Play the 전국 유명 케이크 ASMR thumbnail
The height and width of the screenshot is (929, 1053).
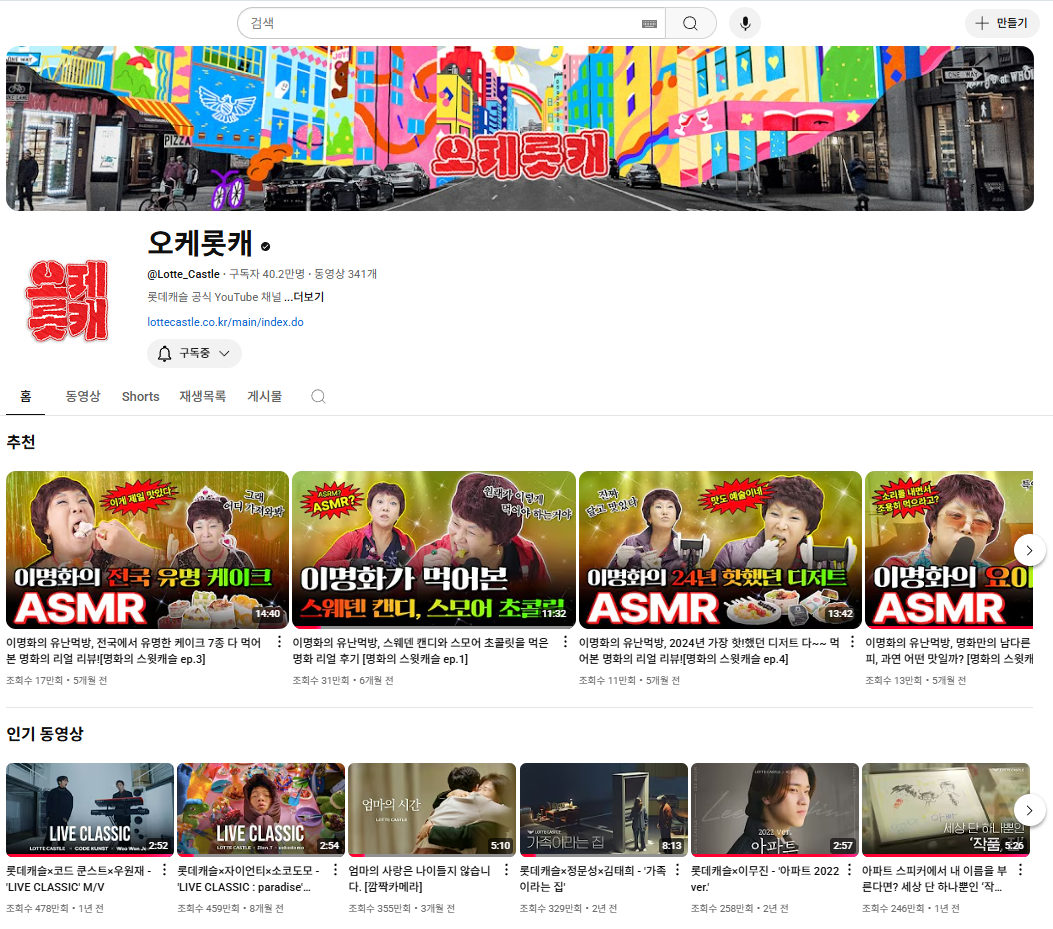point(147,550)
